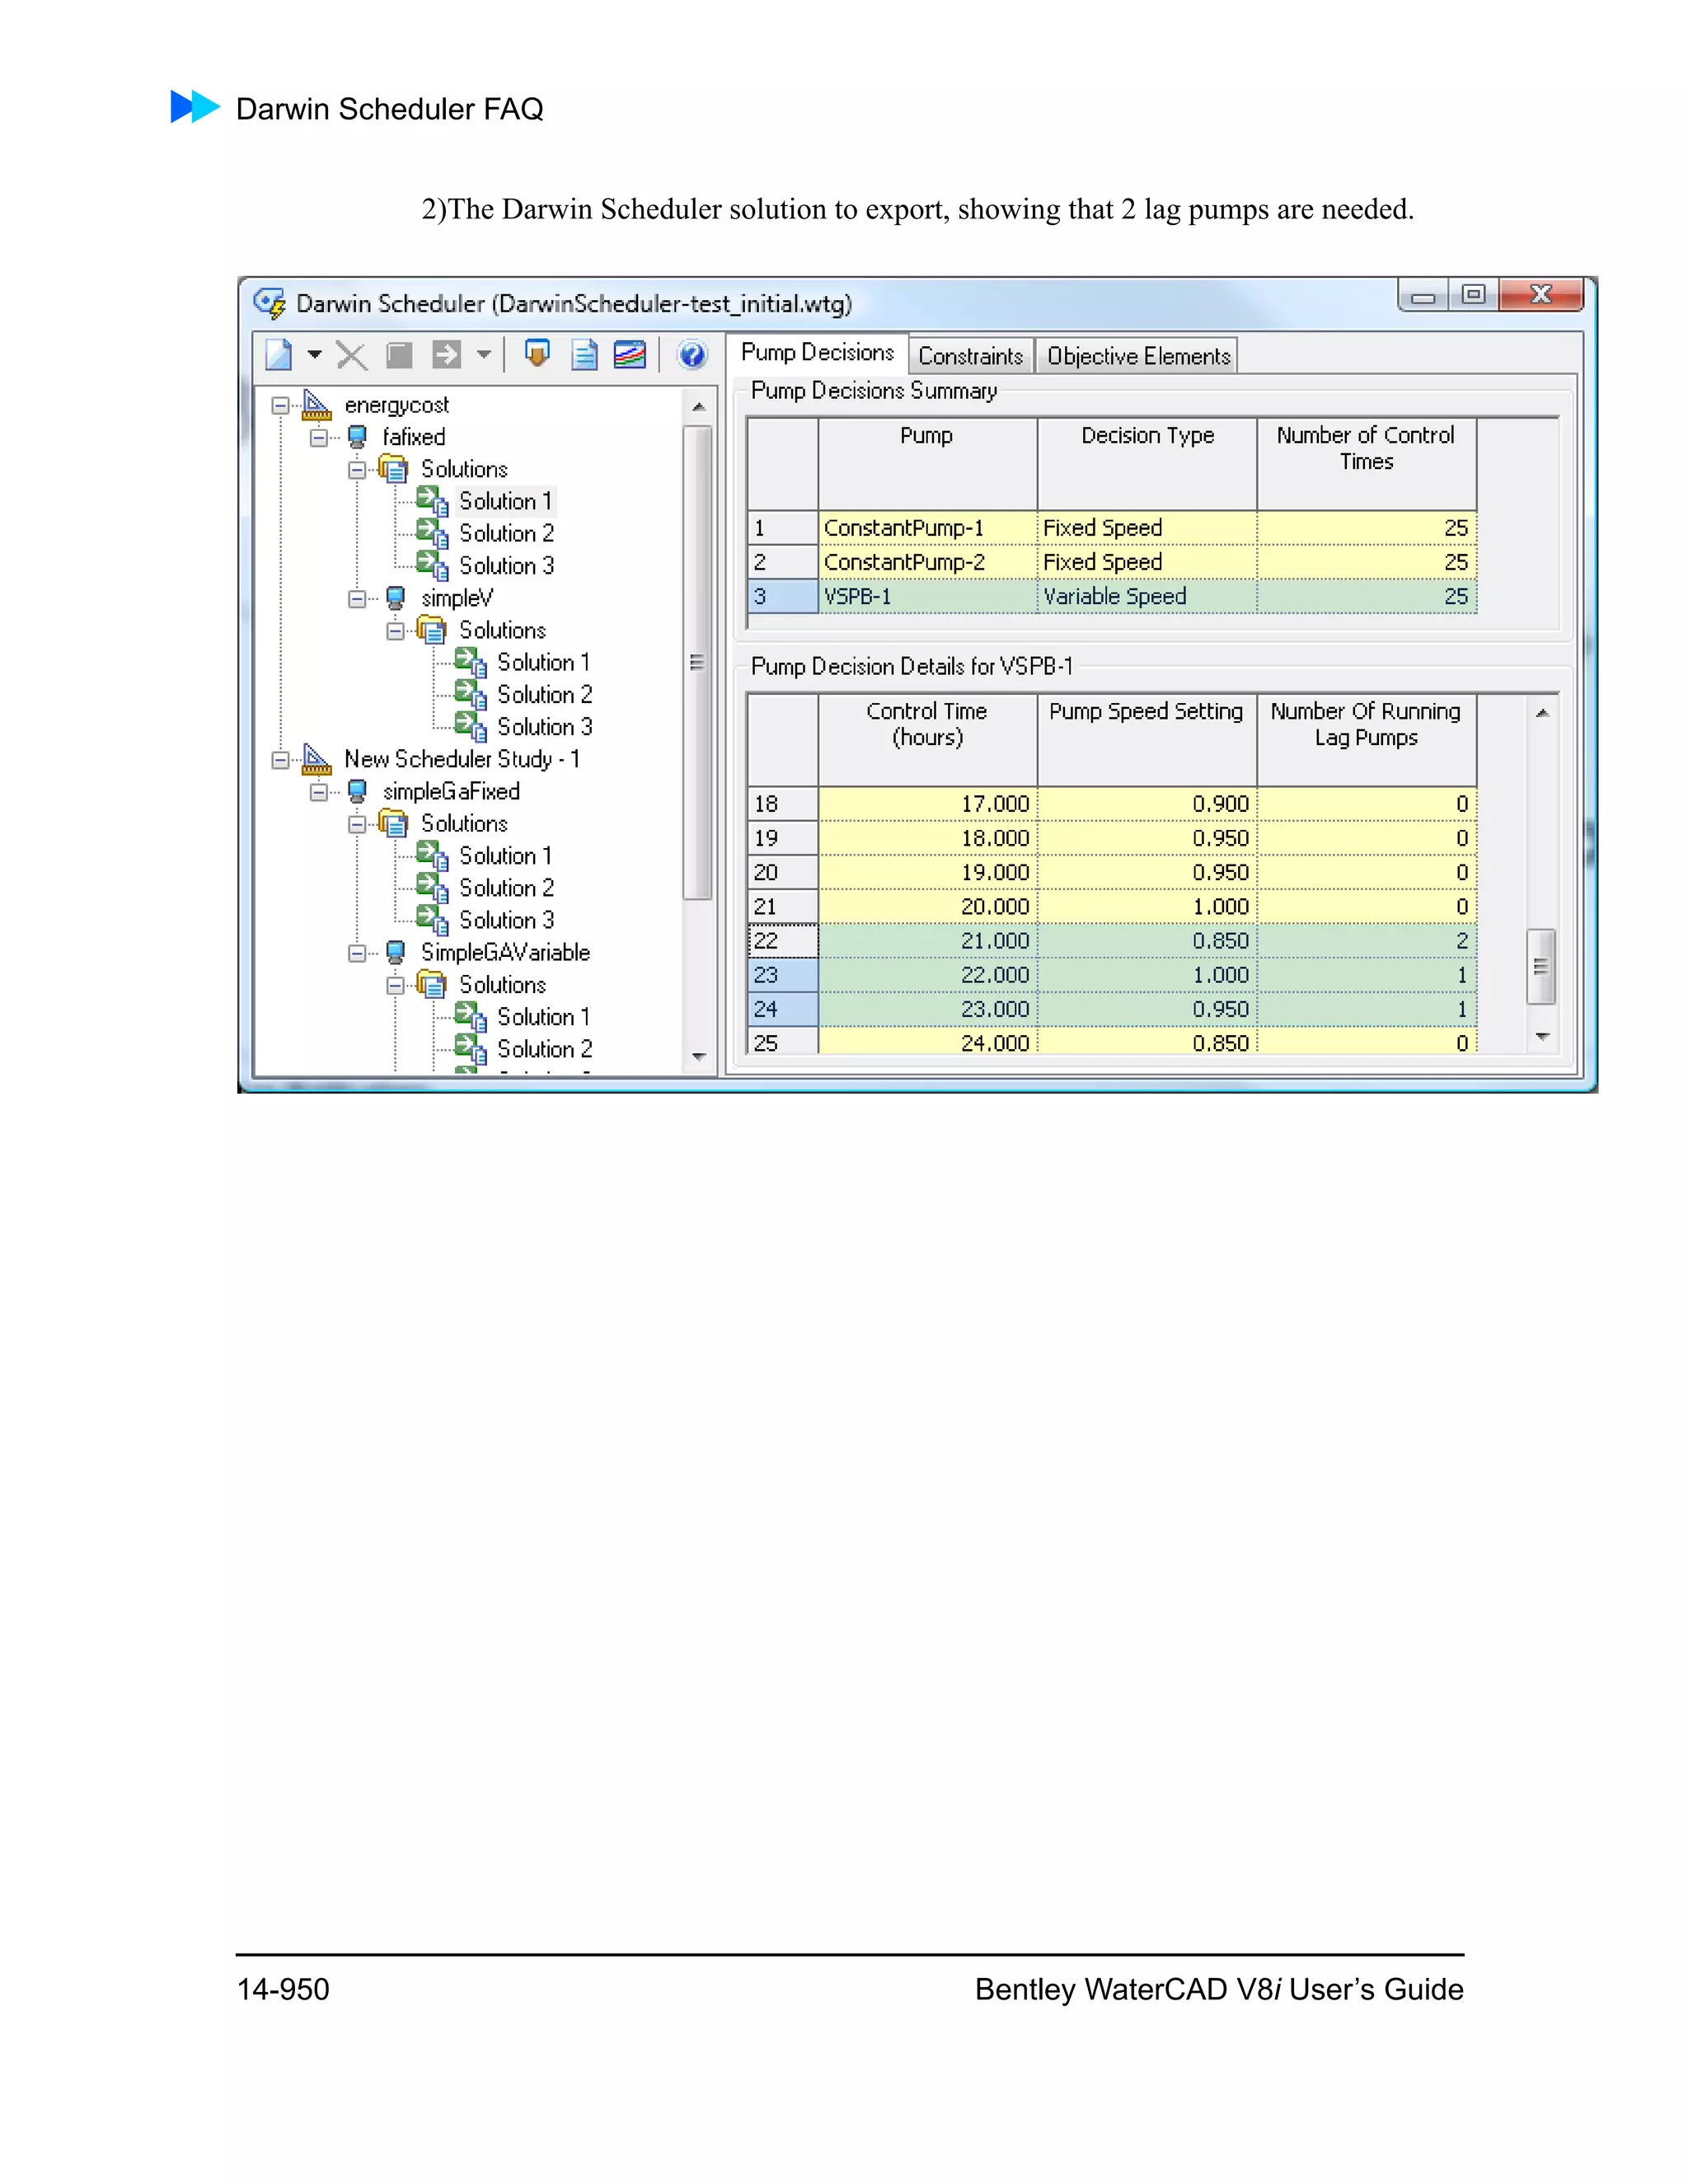
Task: Click the fafixed computer icon
Action: coord(357,437)
